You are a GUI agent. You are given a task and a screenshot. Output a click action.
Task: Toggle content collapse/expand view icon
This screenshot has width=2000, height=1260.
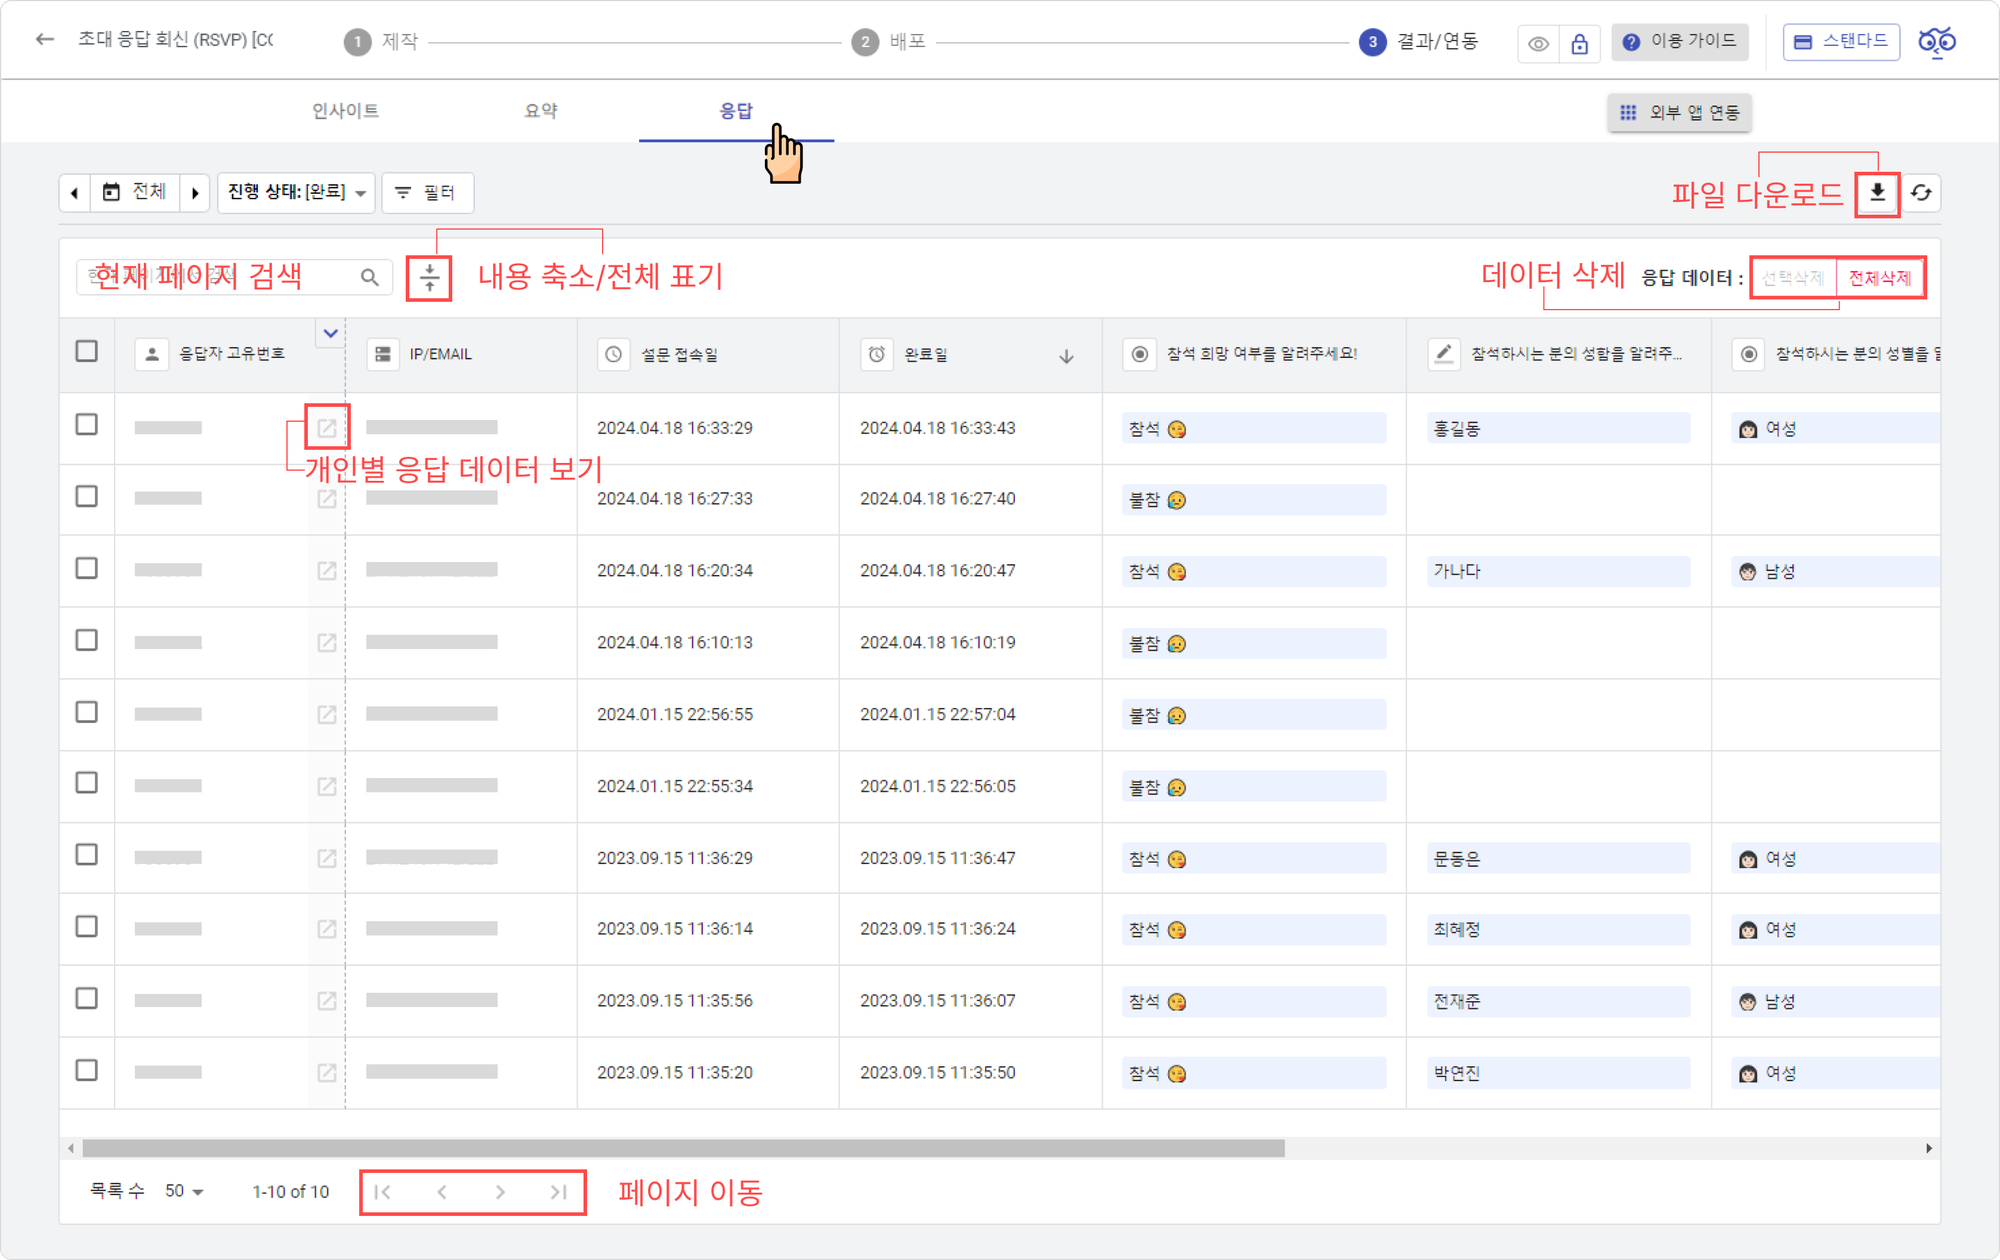click(x=429, y=277)
